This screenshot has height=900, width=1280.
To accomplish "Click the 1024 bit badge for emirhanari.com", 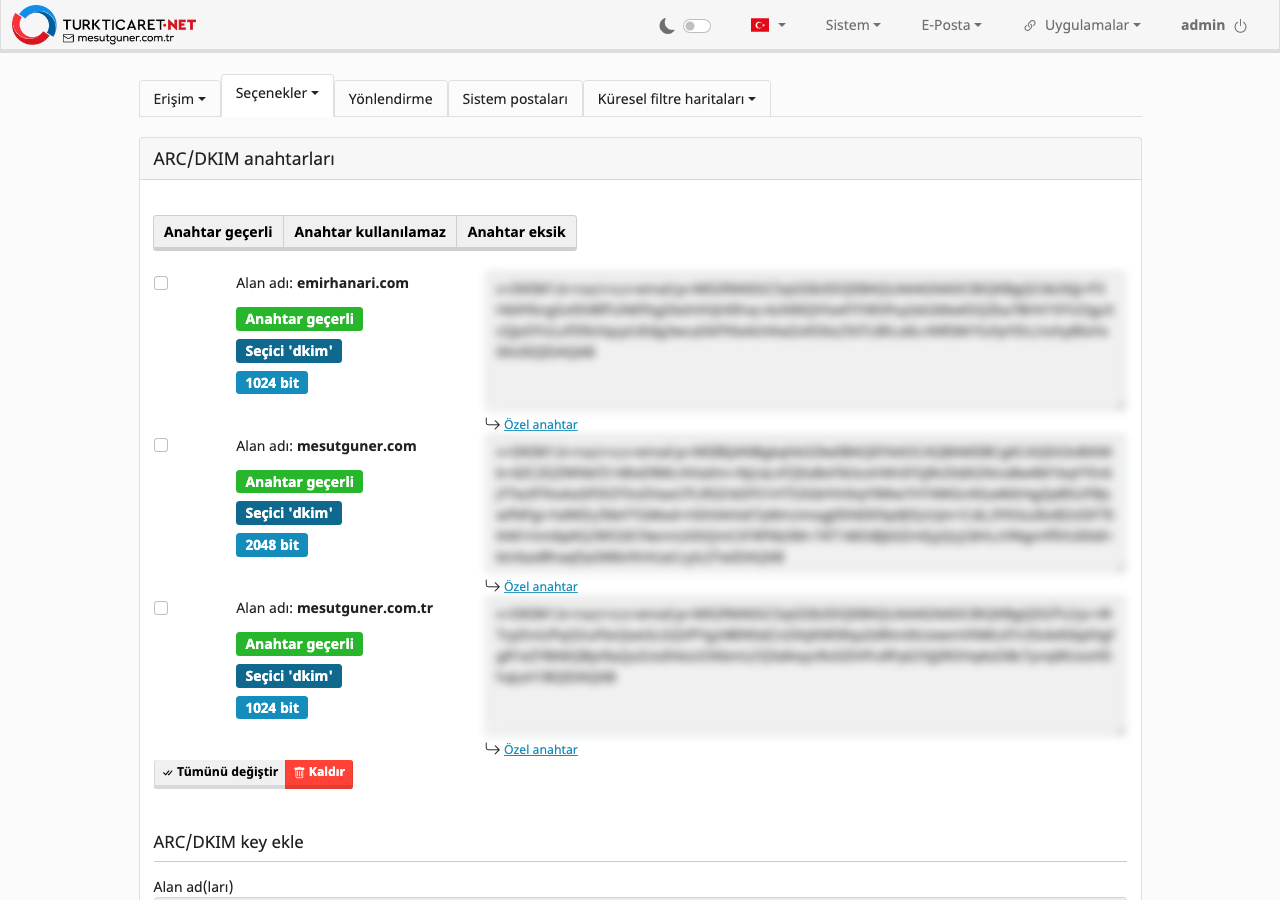I will [272, 383].
